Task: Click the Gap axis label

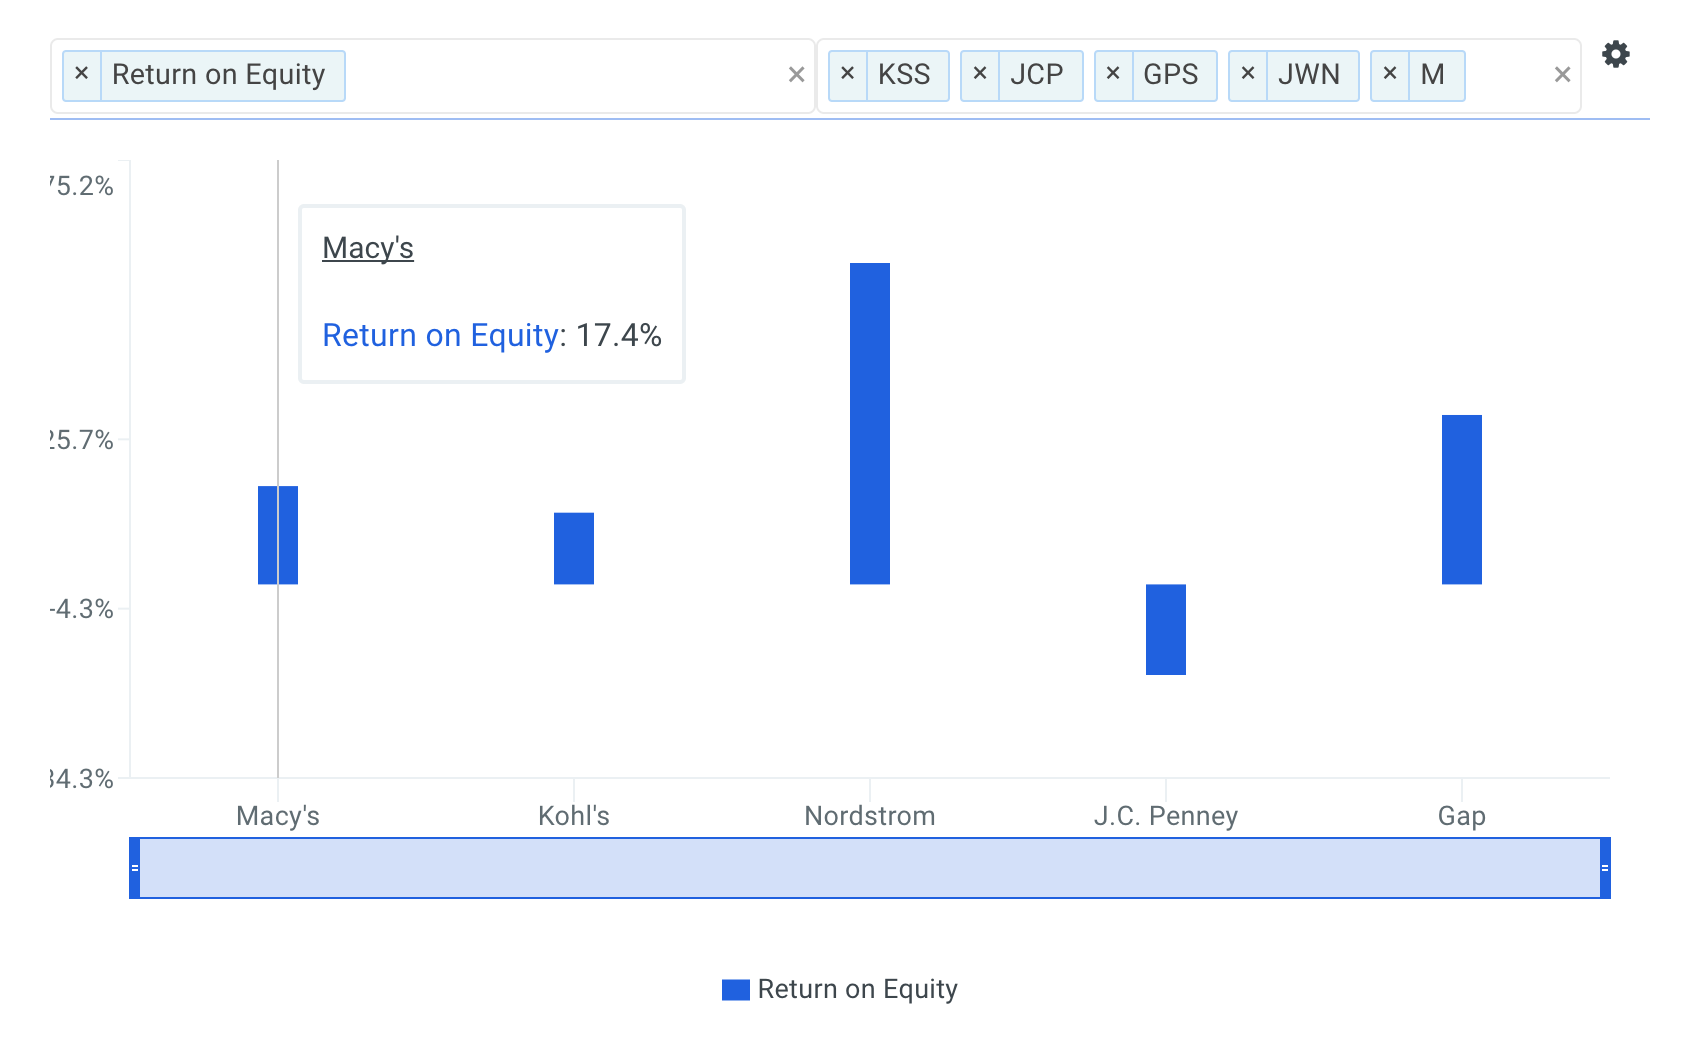Action: point(1462,816)
